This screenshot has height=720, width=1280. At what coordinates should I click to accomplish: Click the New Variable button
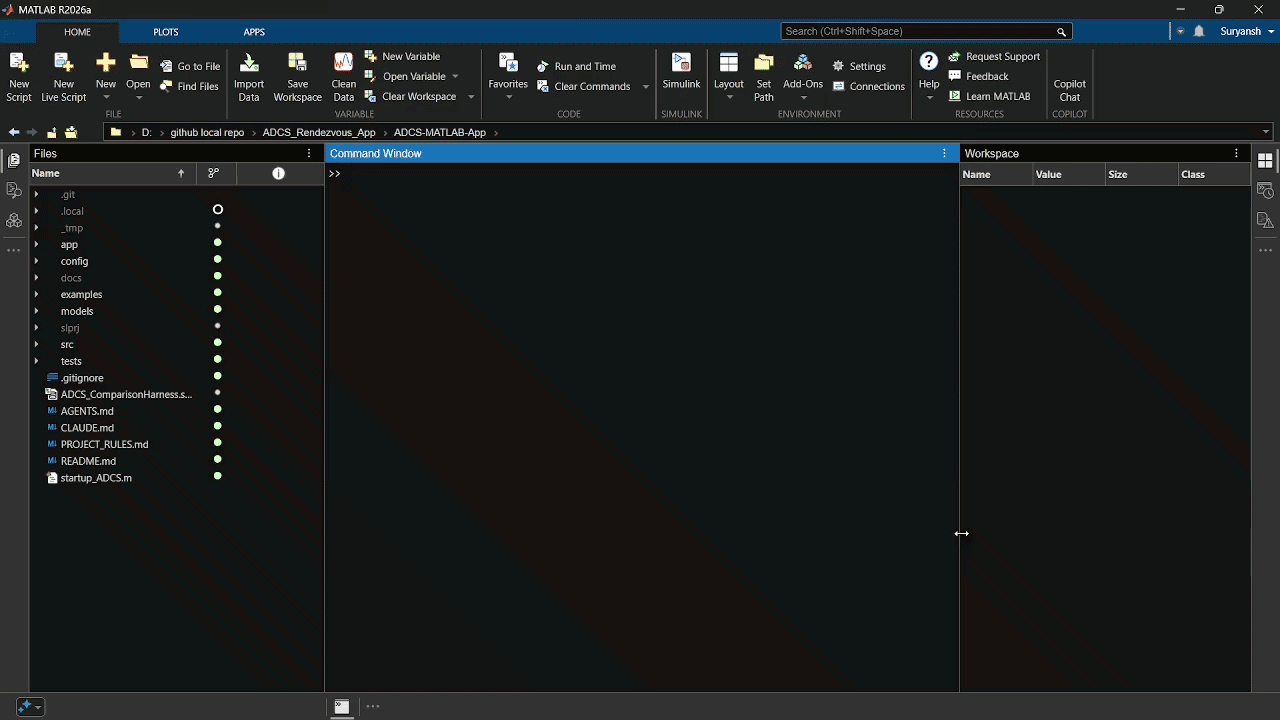pos(402,56)
